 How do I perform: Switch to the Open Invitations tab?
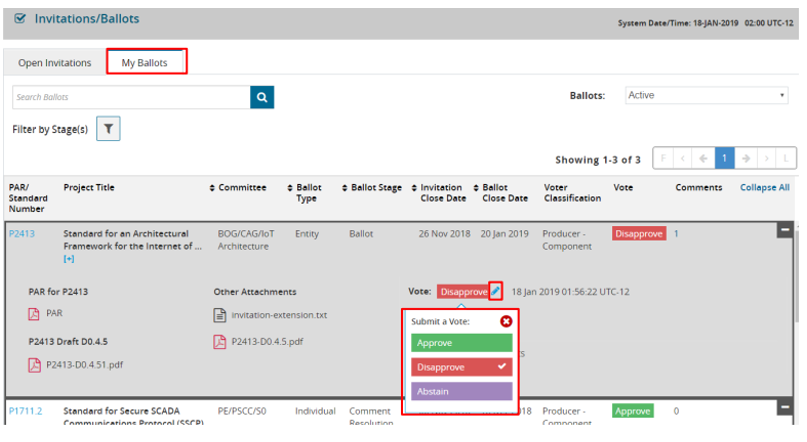point(55,63)
